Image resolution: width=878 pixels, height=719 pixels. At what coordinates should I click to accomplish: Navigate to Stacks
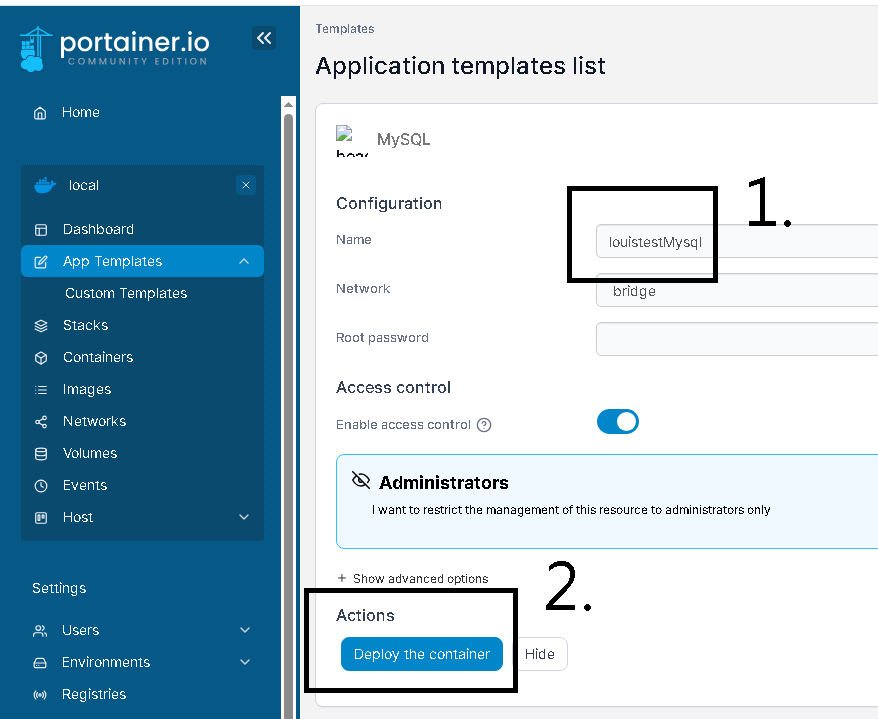pyautogui.click(x=85, y=325)
